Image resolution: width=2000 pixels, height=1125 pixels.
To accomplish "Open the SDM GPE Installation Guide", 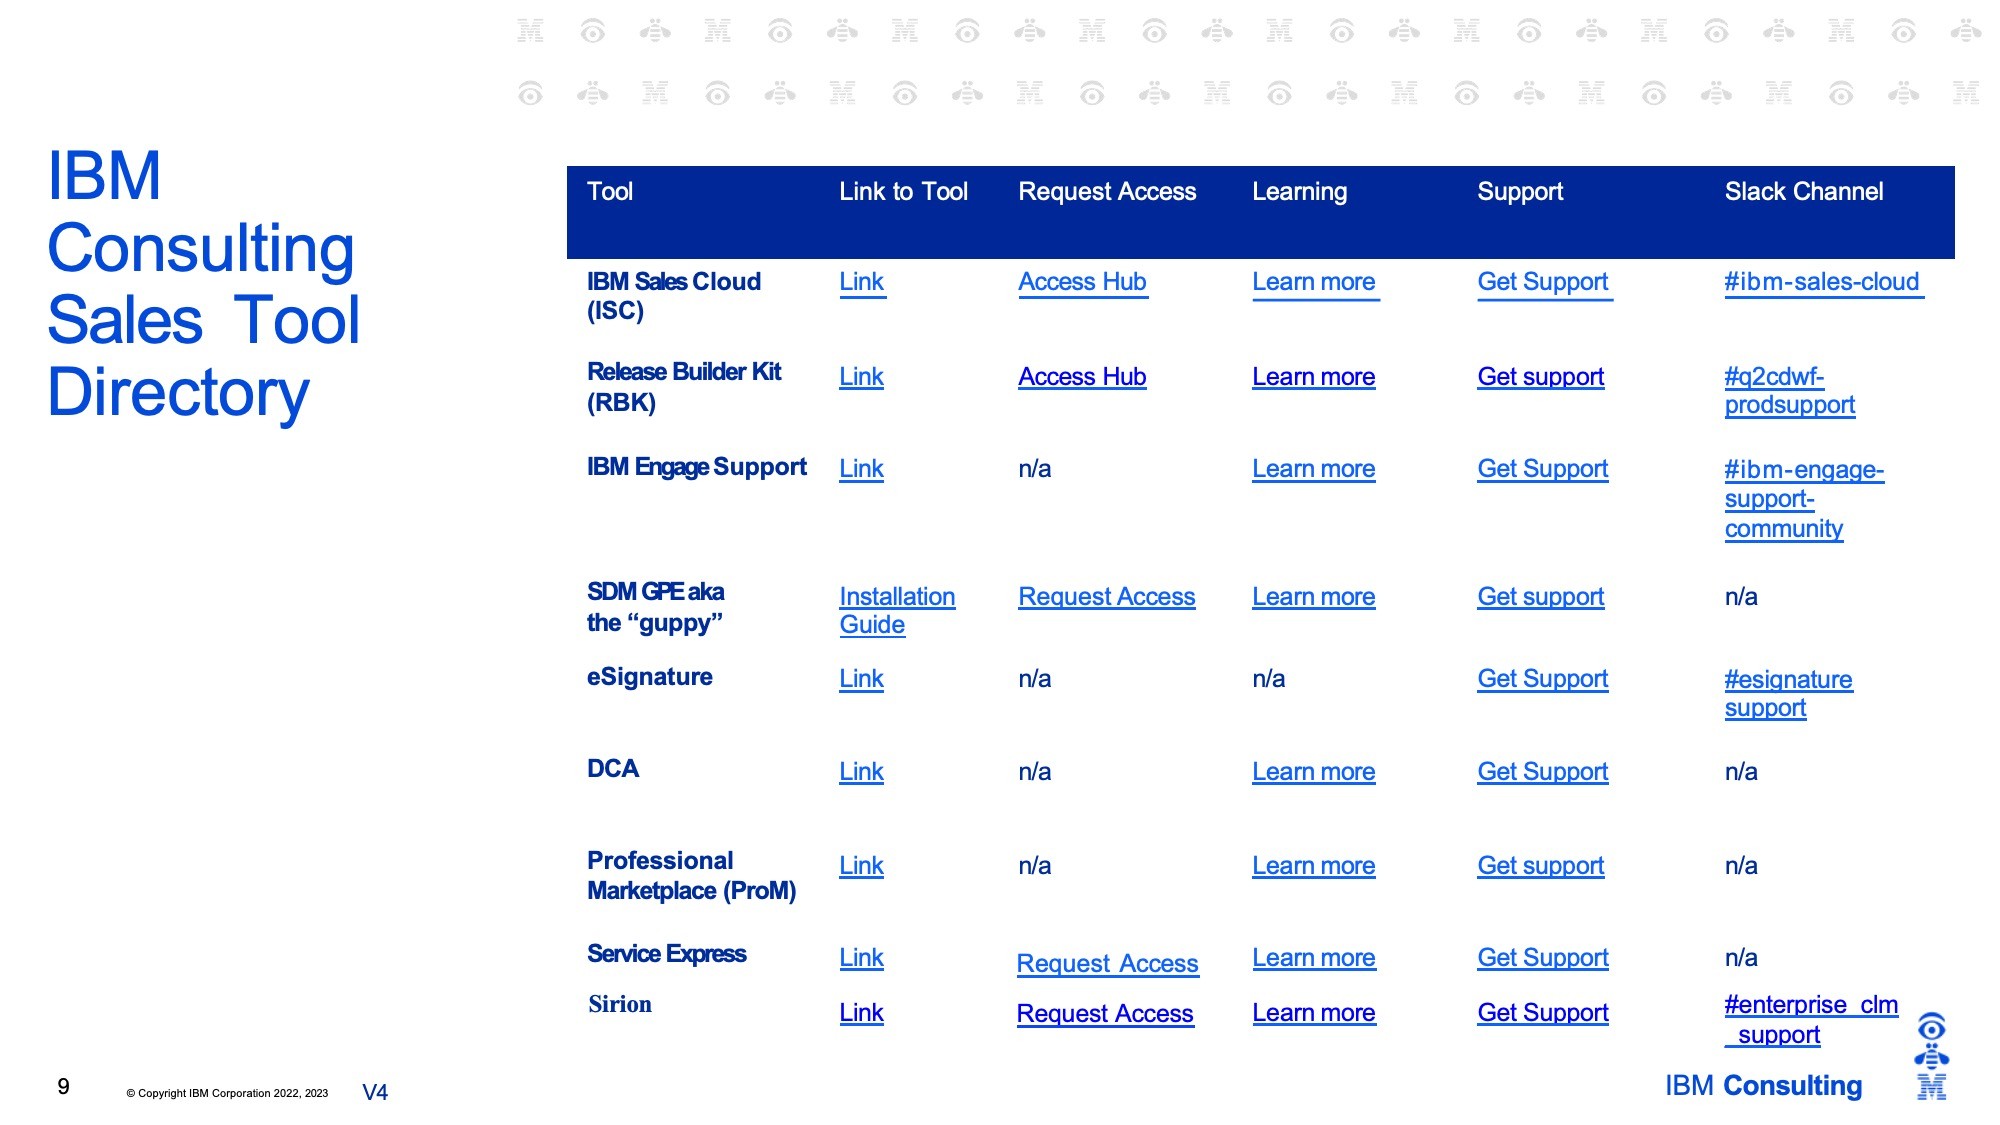I will pos(896,597).
